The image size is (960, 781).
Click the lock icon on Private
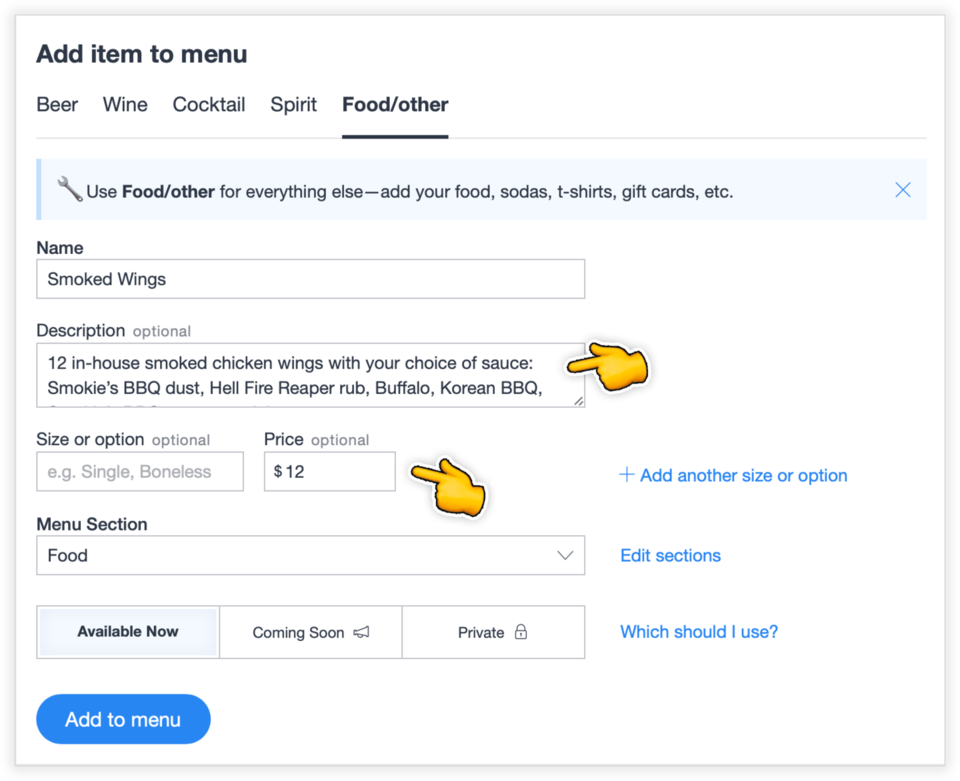click(x=521, y=633)
